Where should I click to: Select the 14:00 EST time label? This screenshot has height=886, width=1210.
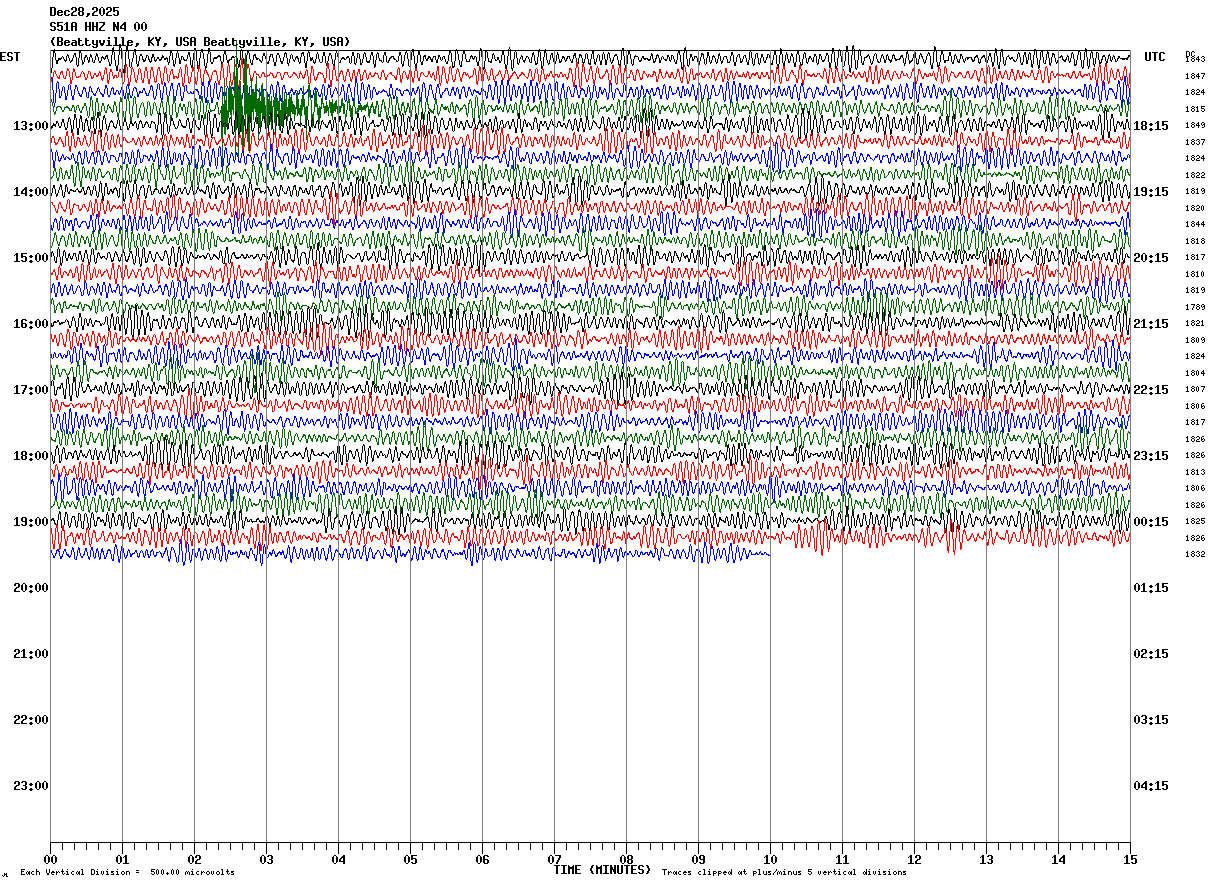31,191
